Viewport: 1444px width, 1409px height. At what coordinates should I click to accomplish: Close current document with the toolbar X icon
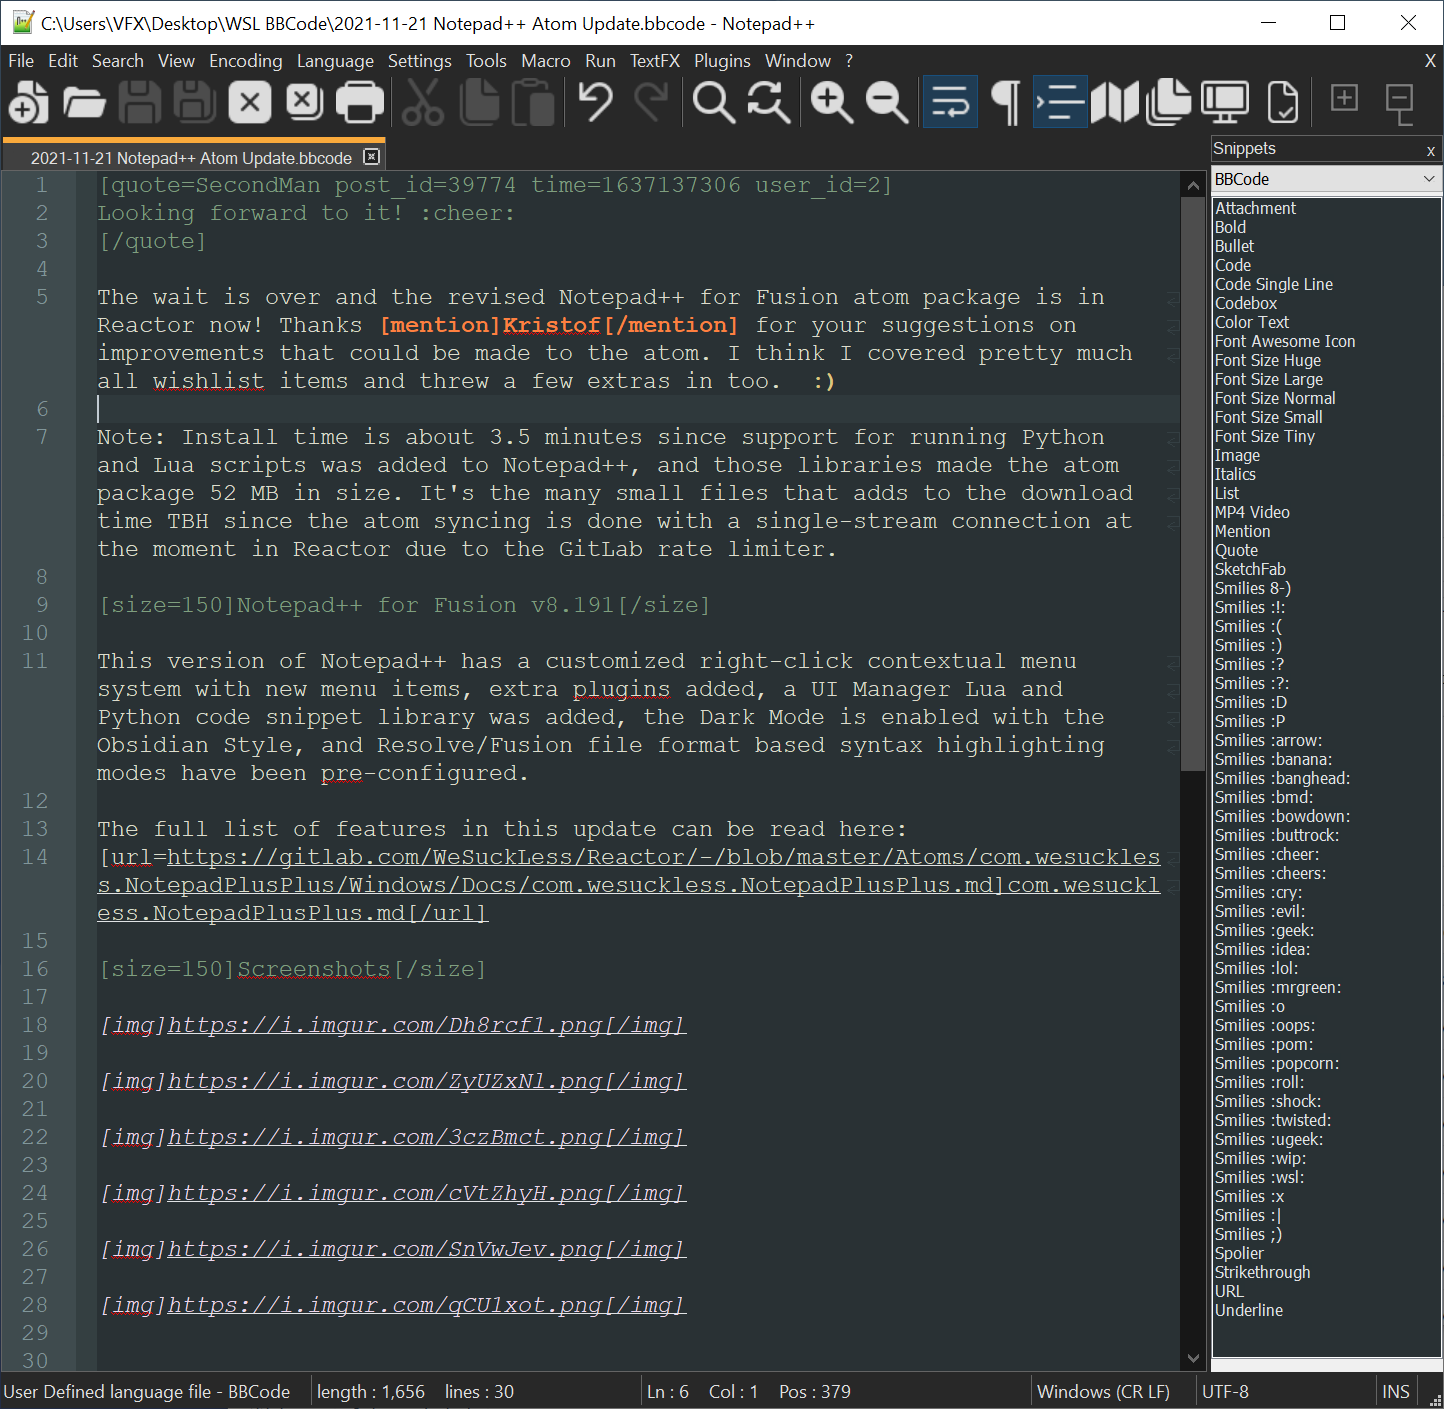[x=250, y=102]
